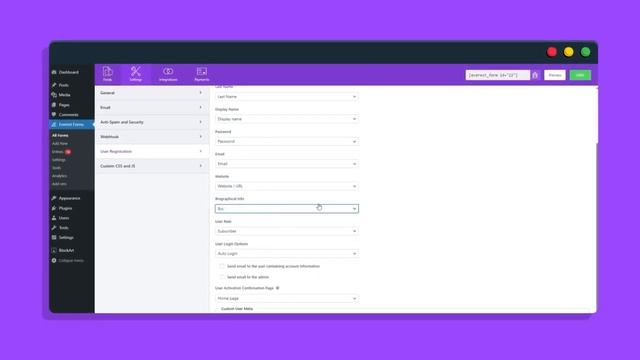Open the Biographical Info dropdown showing Bio
Viewport: 640px width, 360px height.
[x=287, y=209]
